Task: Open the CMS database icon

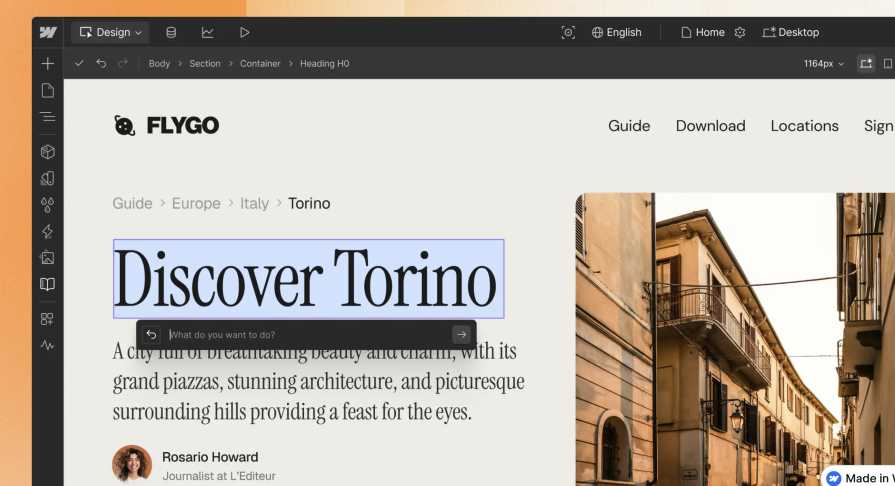Action: [x=171, y=33]
